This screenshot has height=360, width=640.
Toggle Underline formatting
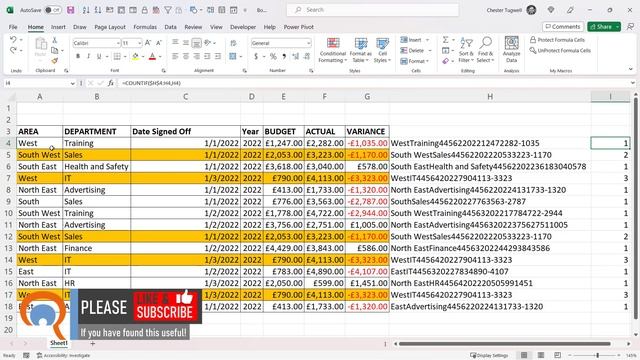coord(99,56)
